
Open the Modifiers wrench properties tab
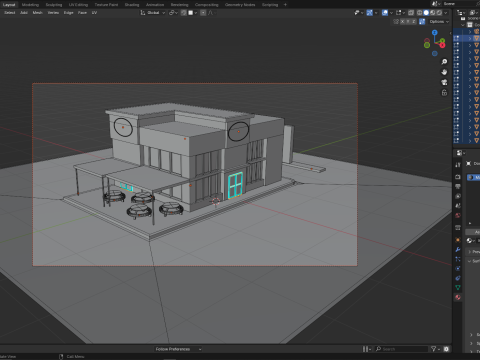458,250
